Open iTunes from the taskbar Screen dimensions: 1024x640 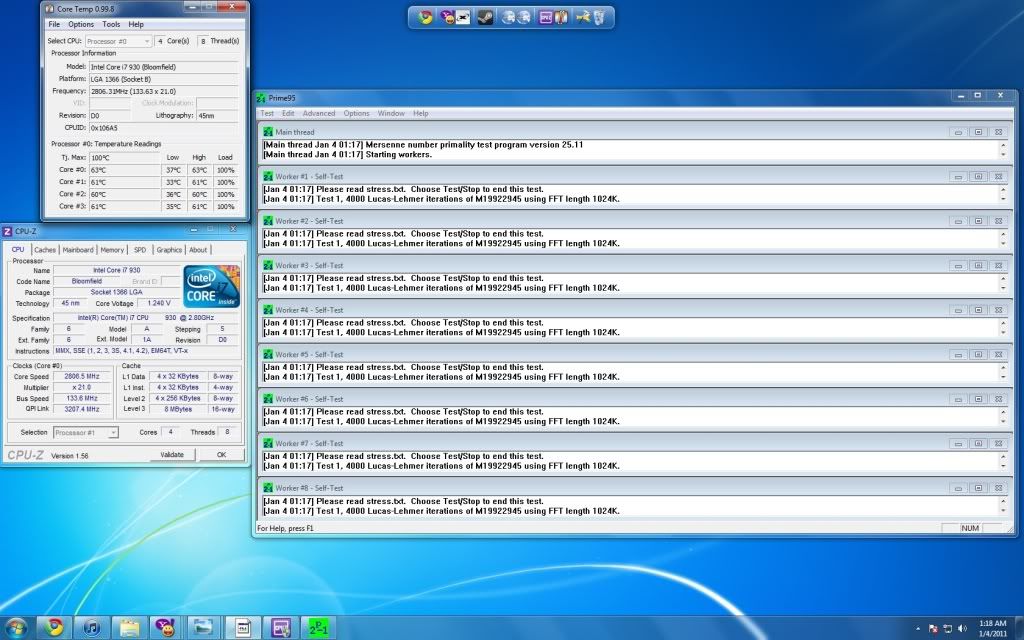92,628
